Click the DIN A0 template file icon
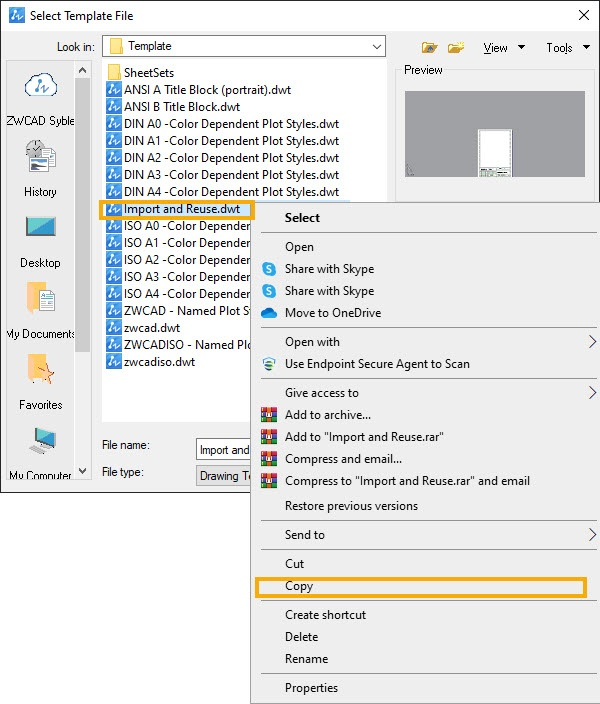 114,123
